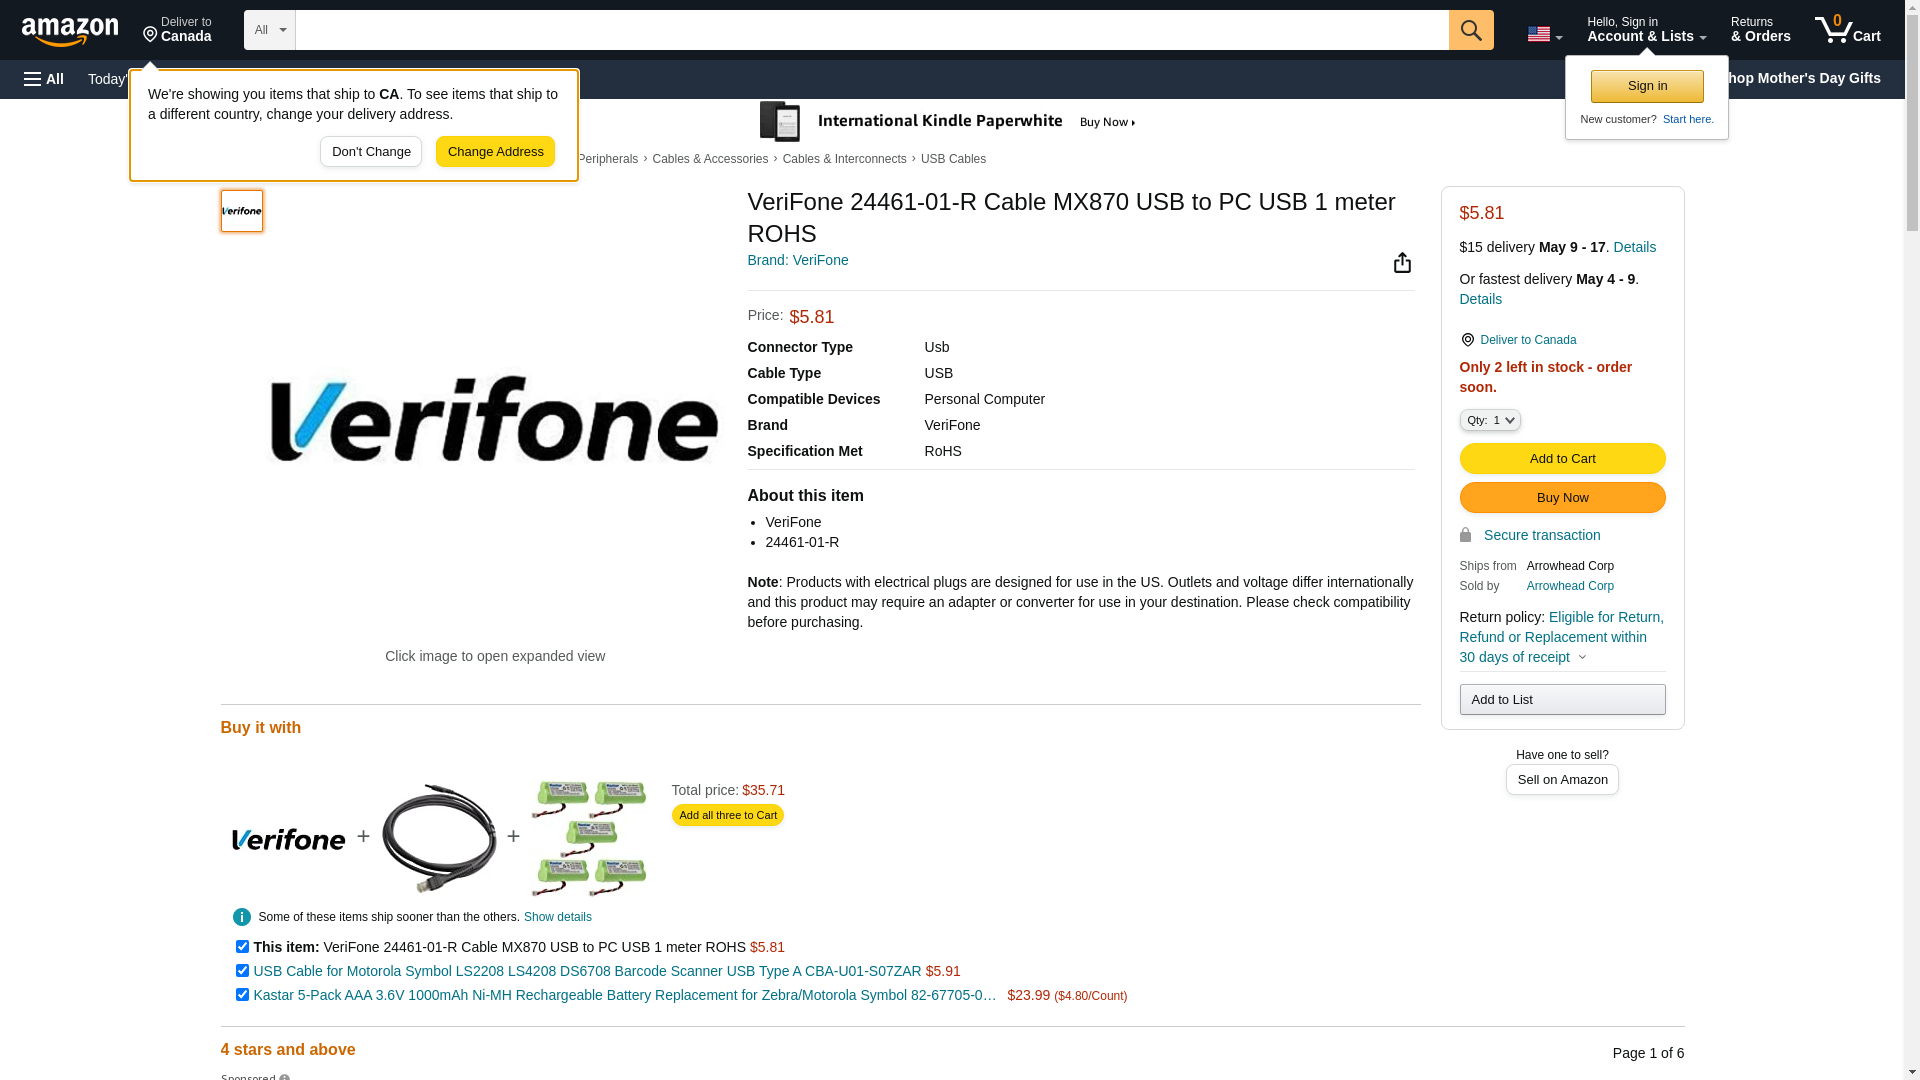Open the All hamburger menu
This screenshot has height=1080, width=1920.
point(44,79)
